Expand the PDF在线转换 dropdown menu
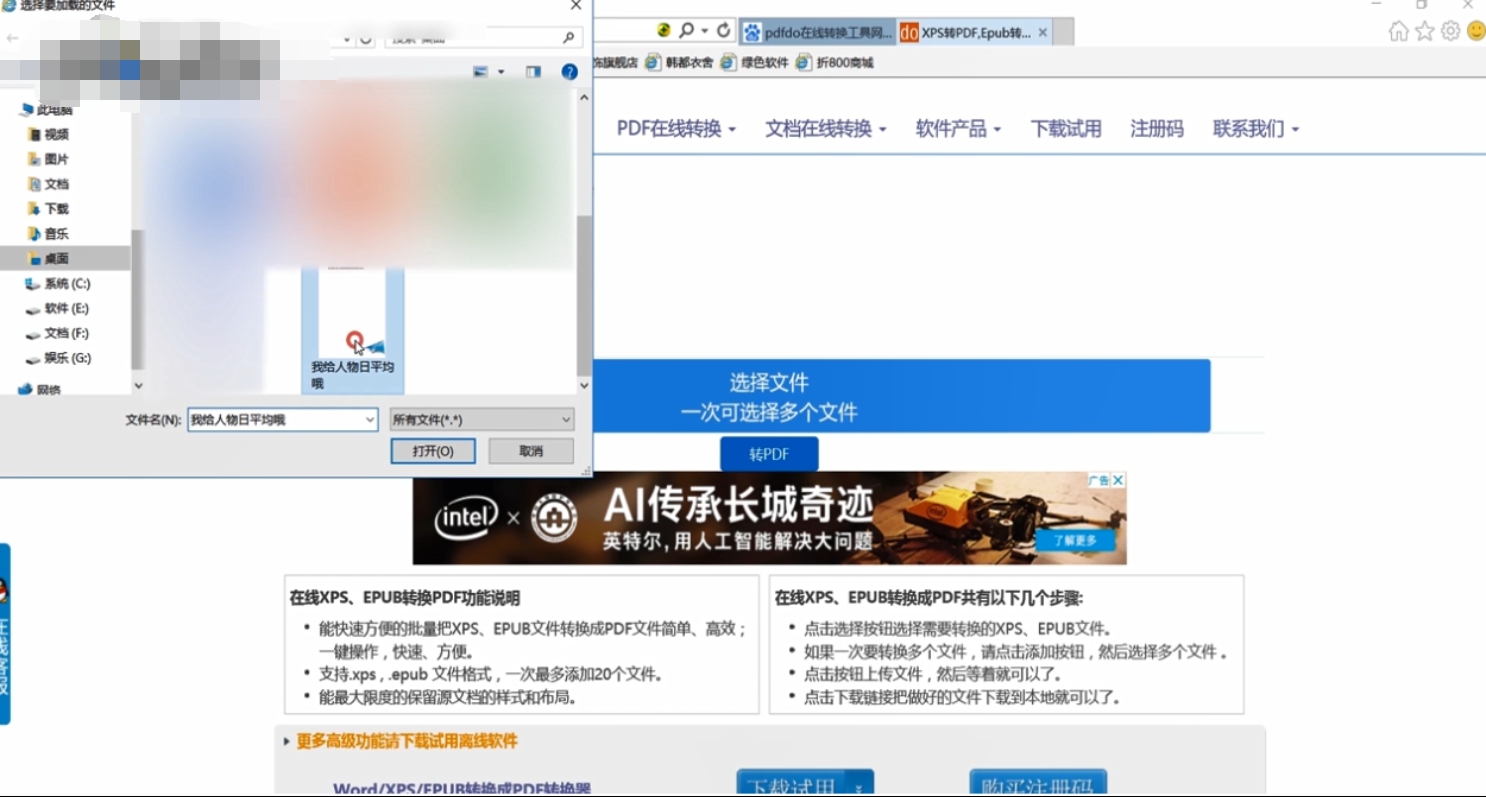Viewport: 1486px width, 797px height. [676, 129]
